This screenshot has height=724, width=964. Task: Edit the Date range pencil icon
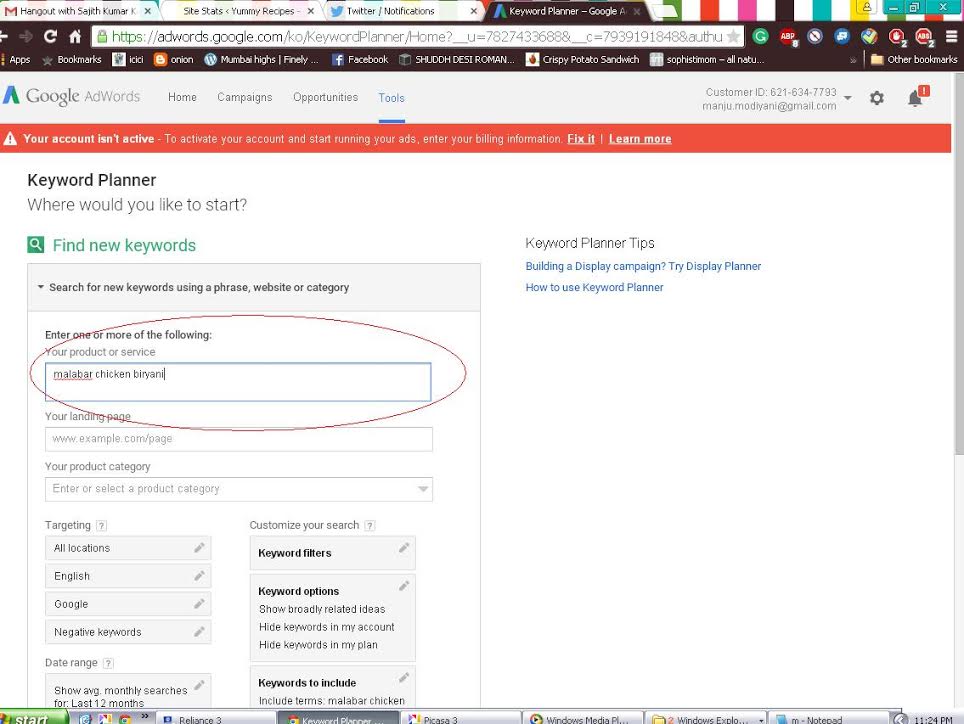199,685
